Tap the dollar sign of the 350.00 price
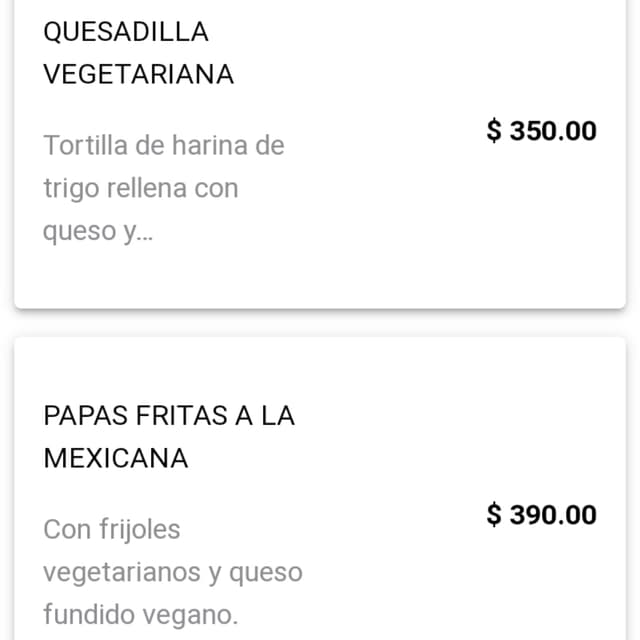The height and width of the screenshot is (640, 640). coord(494,131)
